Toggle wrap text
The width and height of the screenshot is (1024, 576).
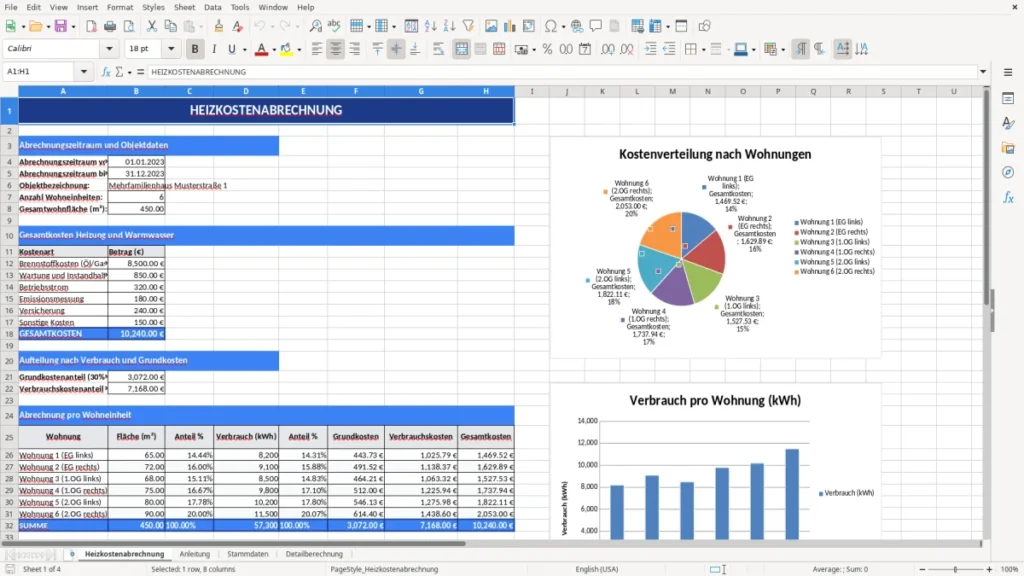(438, 49)
